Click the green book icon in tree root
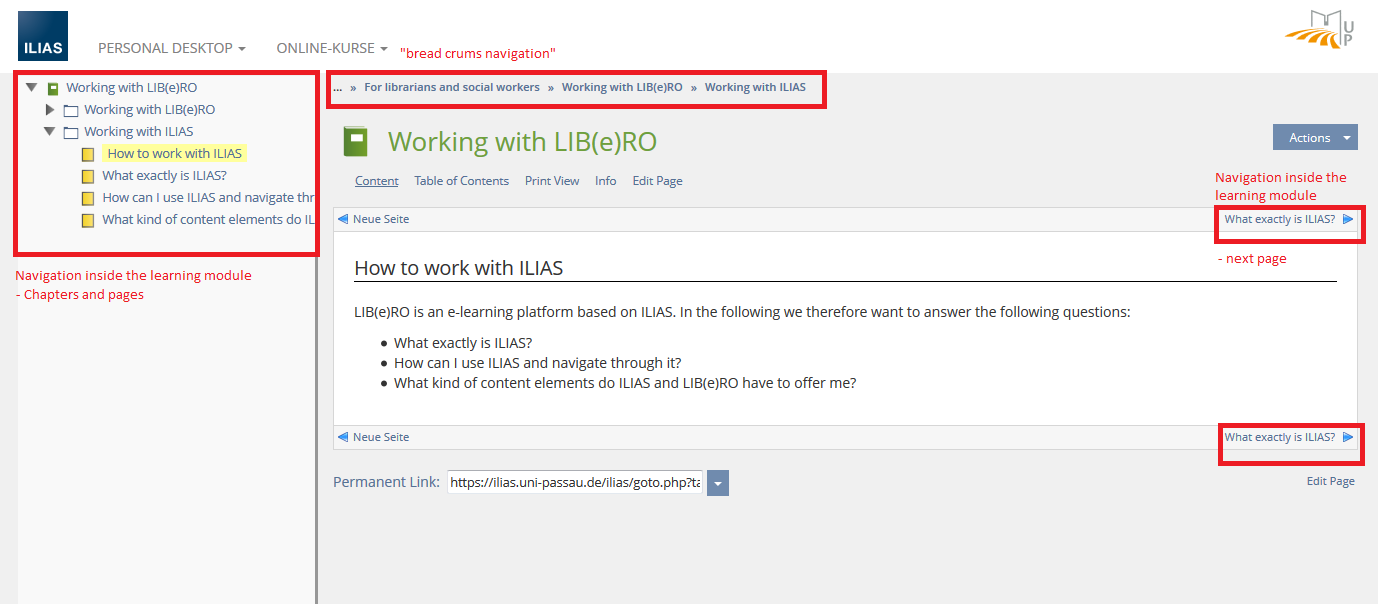This screenshot has width=1378, height=604. pyautogui.click(x=53, y=88)
